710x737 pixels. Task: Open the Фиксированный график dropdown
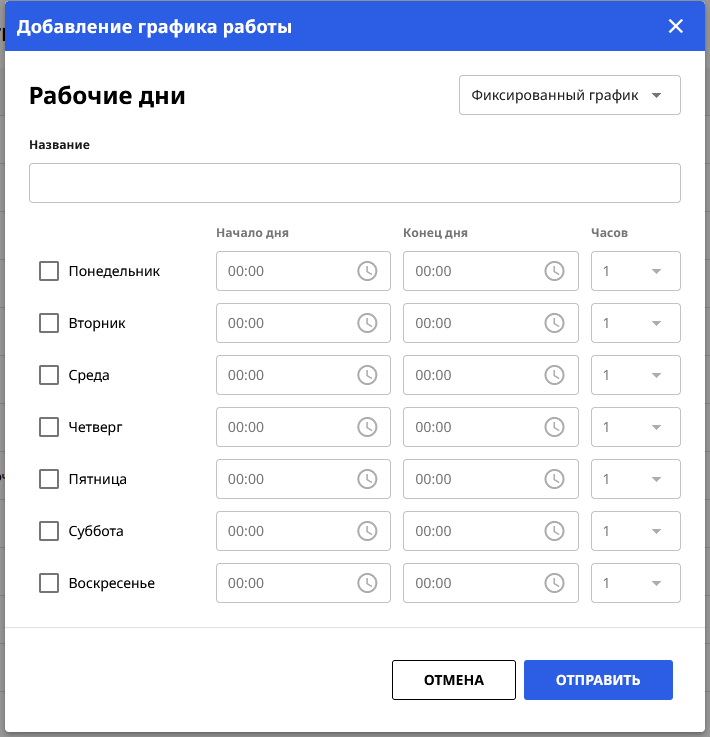tap(569, 96)
